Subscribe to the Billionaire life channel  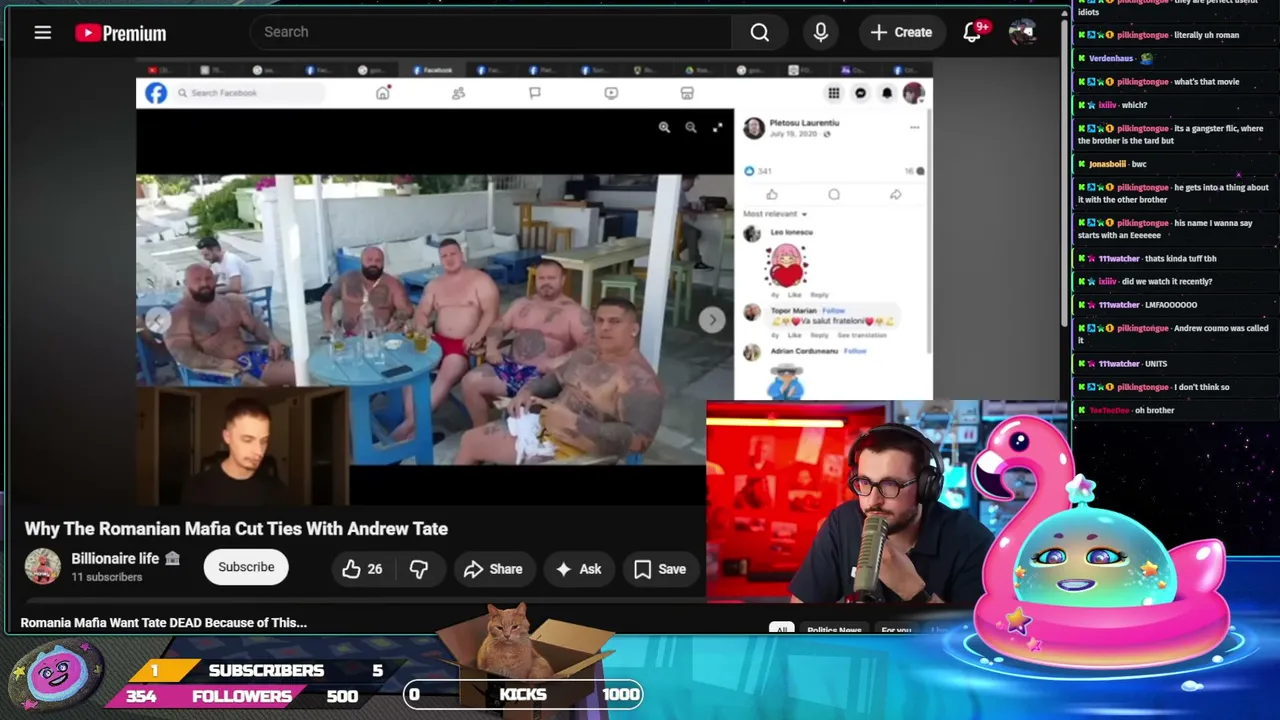click(246, 567)
